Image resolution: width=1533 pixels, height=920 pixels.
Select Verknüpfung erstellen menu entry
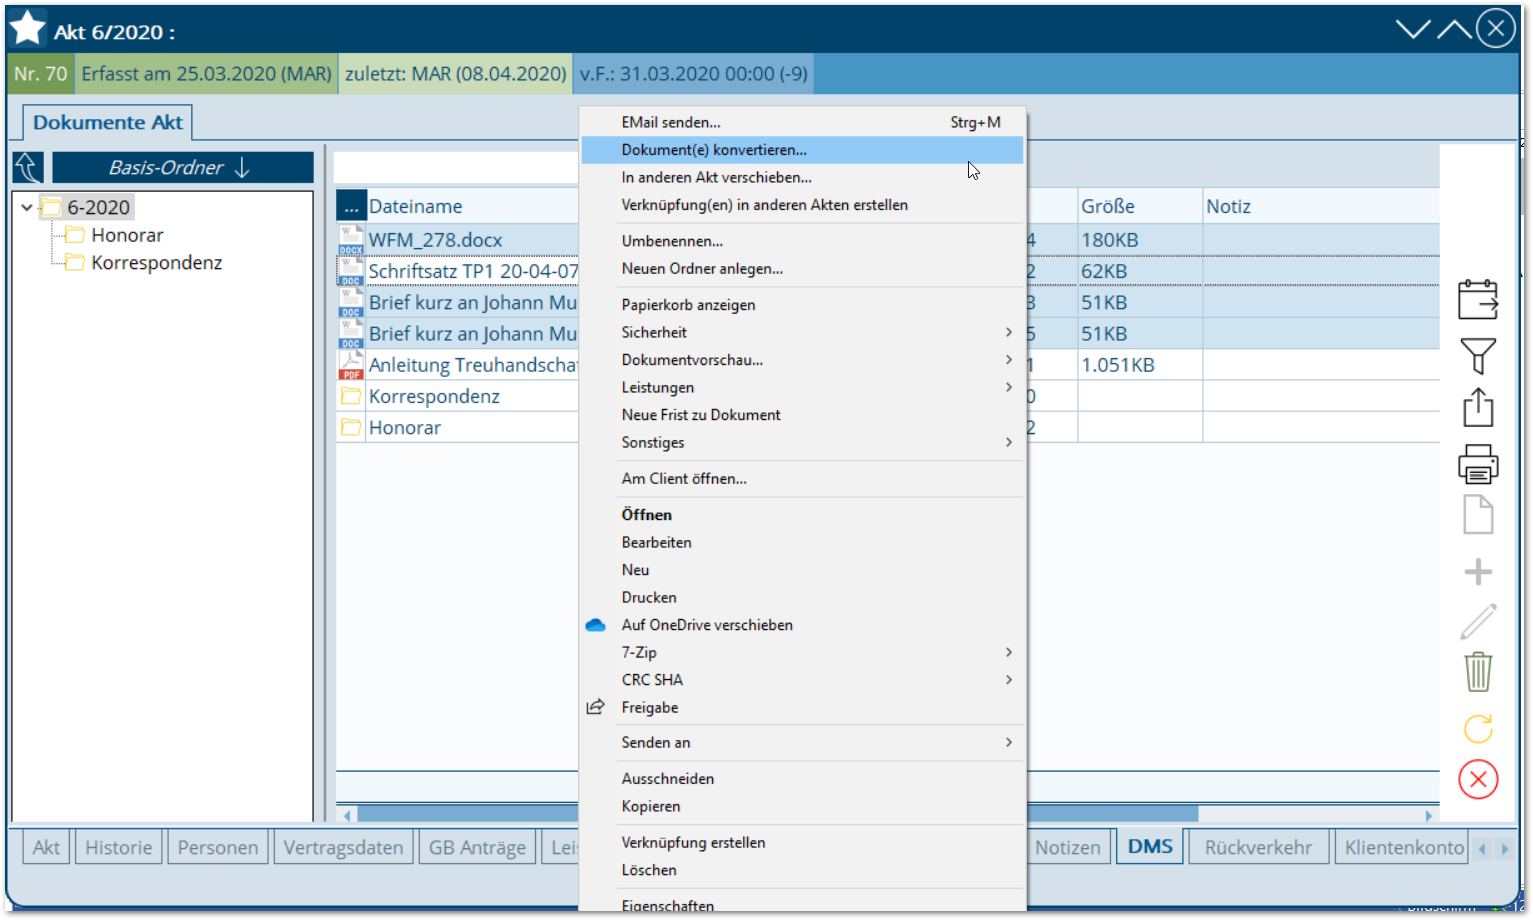click(x=802, y=843)
